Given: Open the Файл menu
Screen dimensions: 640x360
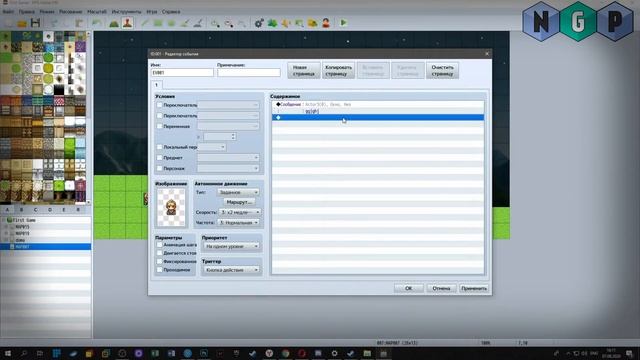Looking at the screenshot, I should (8, 11).
